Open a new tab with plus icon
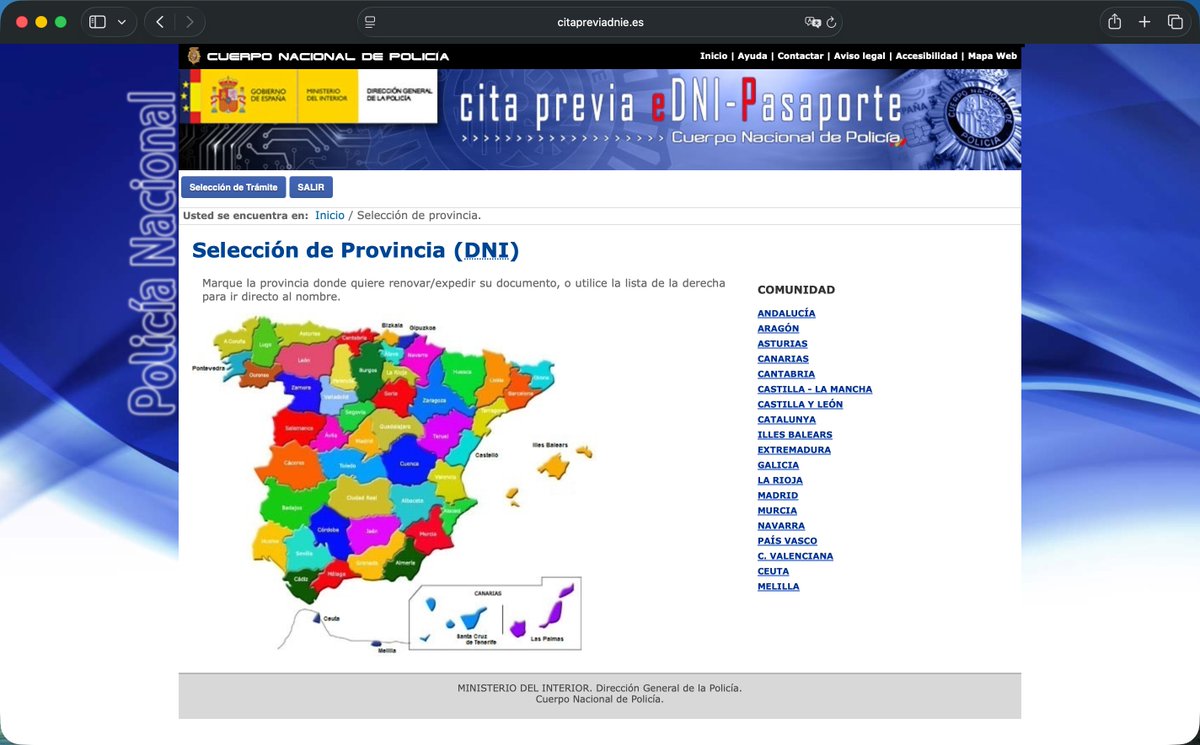Screen dimensions: 1200x745 (x=1145, y=22)
